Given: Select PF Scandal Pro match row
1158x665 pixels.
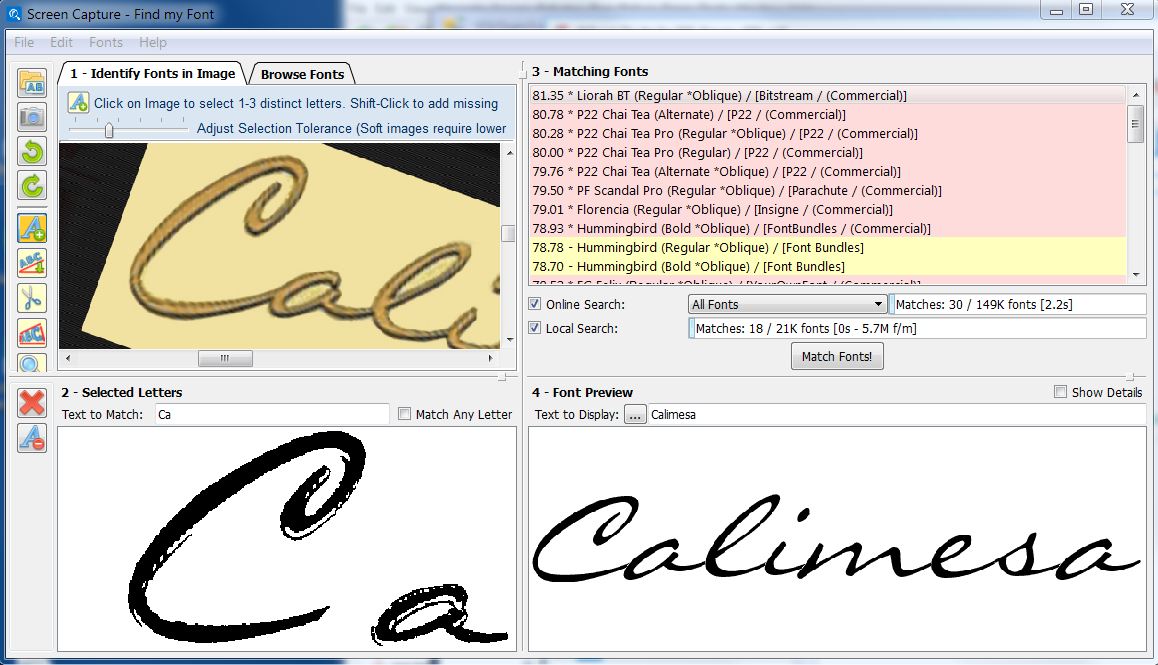Looking at the screenshot, I should pos(827,191).
